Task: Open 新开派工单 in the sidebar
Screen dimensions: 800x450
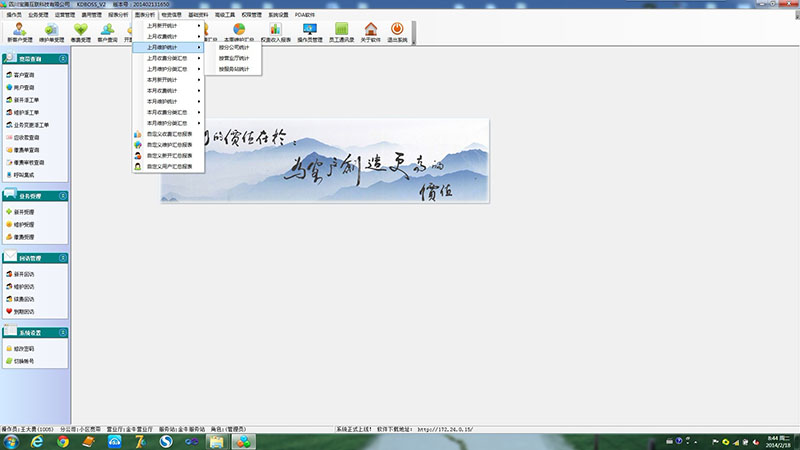Action: 22,100
